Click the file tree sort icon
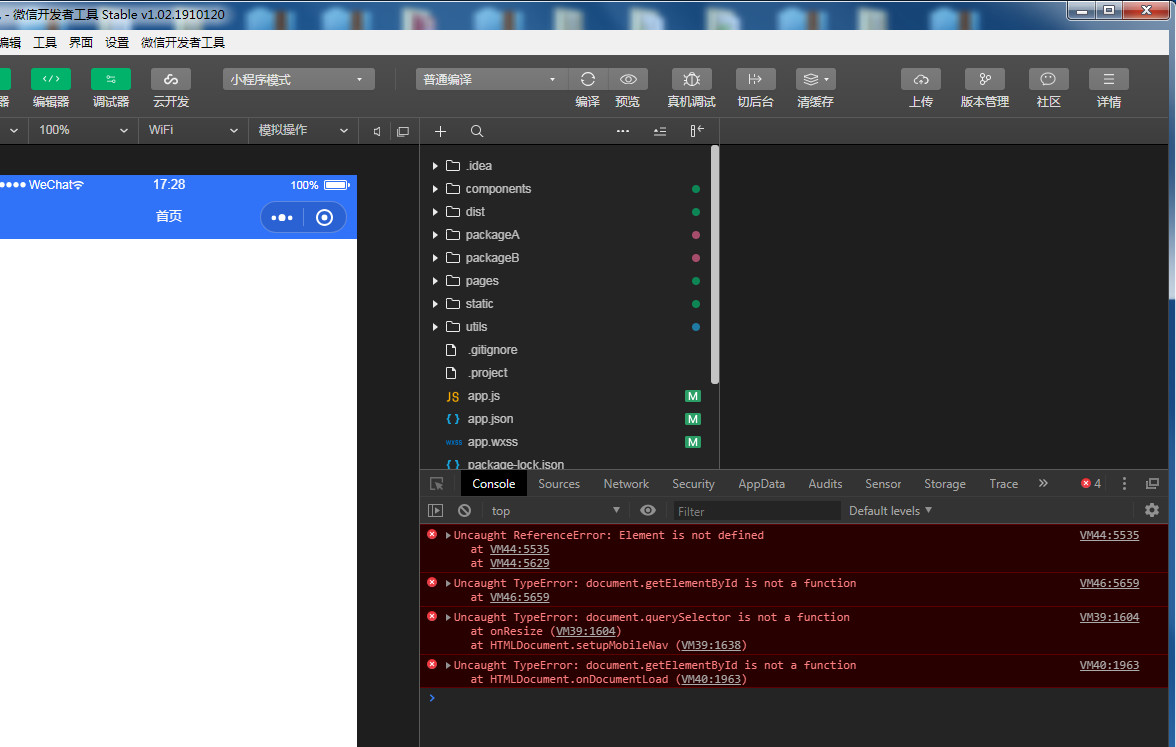The width and height of the screenshot is (1176, 747). (660, 131)
